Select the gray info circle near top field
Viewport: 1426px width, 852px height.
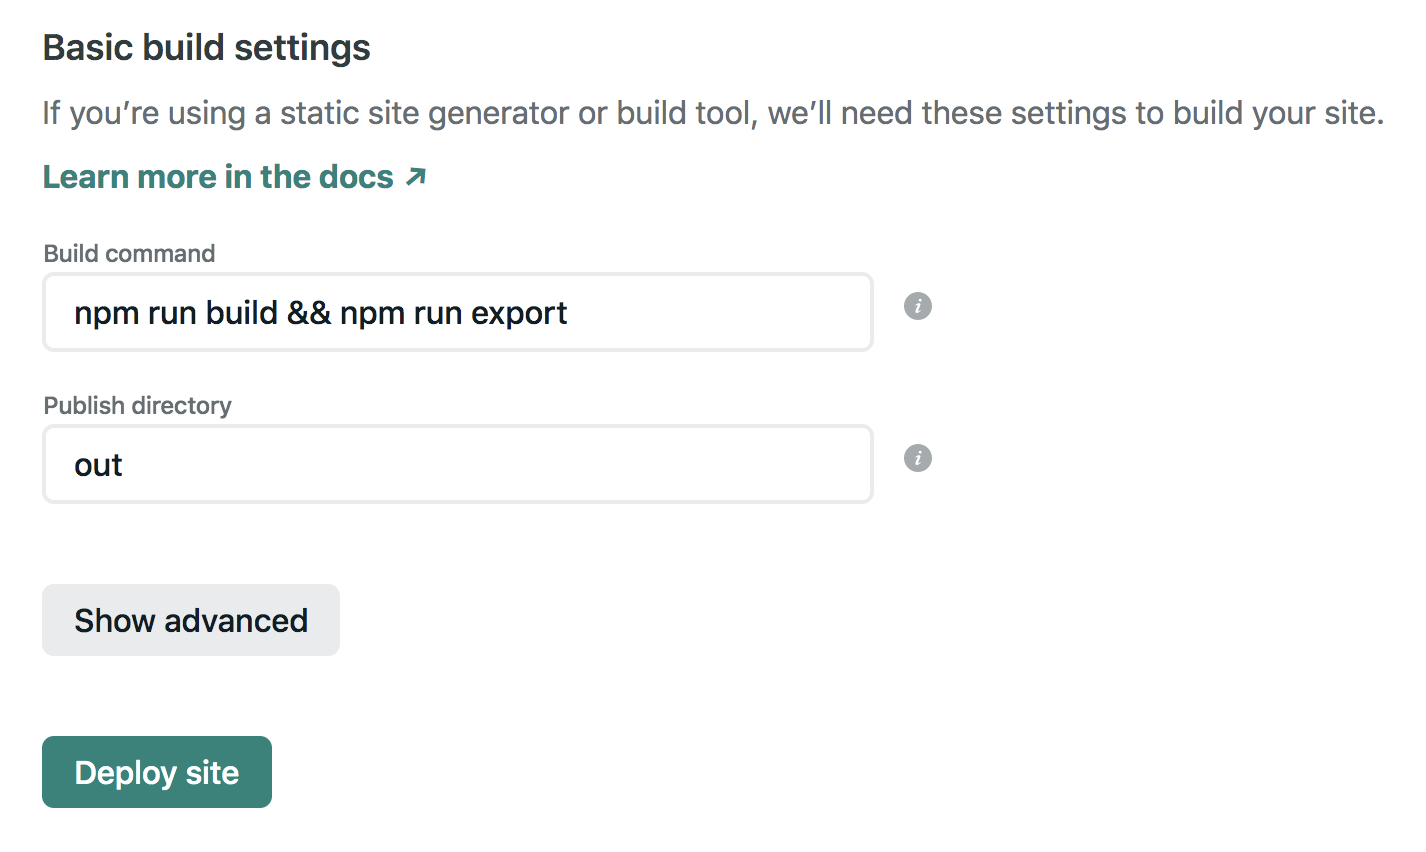[x=917, y=306]
